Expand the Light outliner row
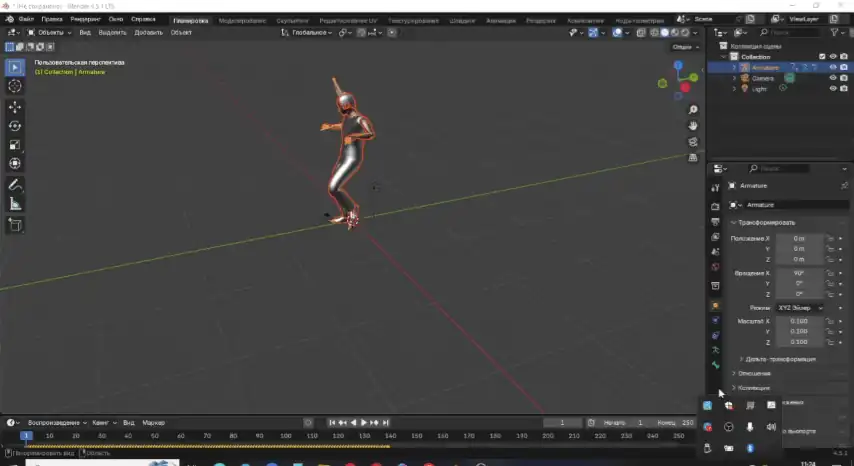The image size is (854, 466). tap(734, 89)
